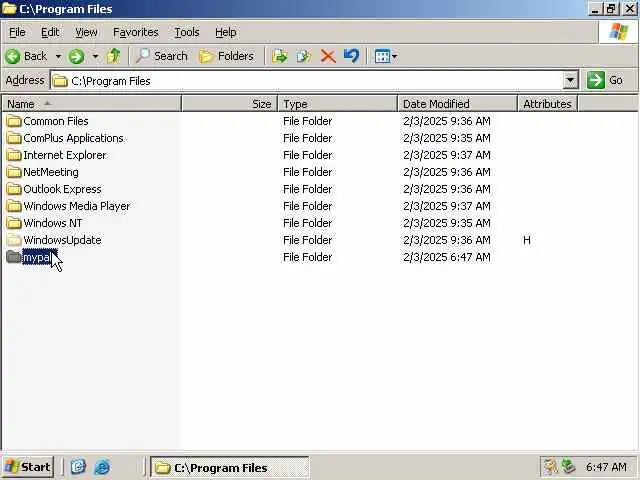Click the Windows NT folder name
Image resolution: width=640 pixels, height=480 pixels.
(53, 223)
